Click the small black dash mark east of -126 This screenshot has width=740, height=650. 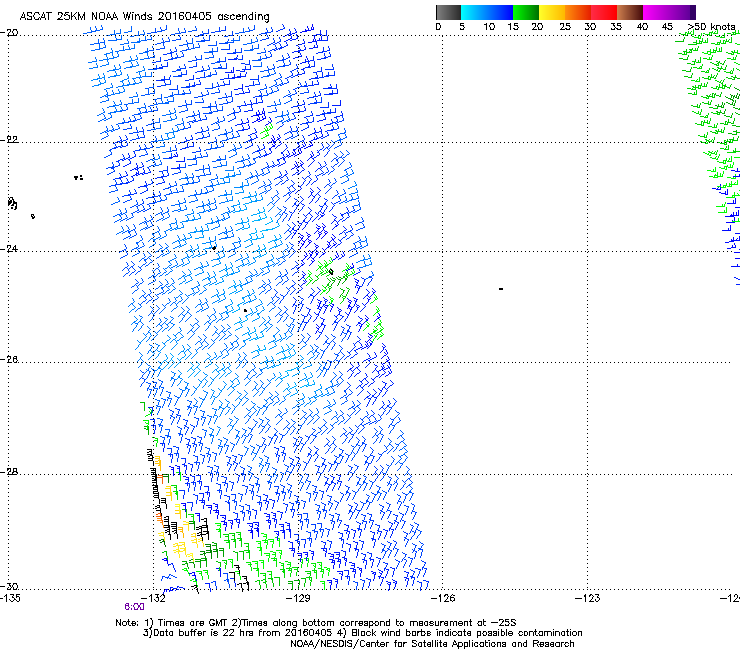[x=501, y=289]
